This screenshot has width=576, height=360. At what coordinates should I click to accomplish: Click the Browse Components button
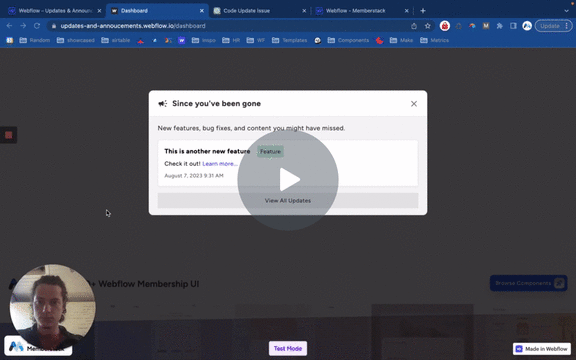tap(529, 283)
